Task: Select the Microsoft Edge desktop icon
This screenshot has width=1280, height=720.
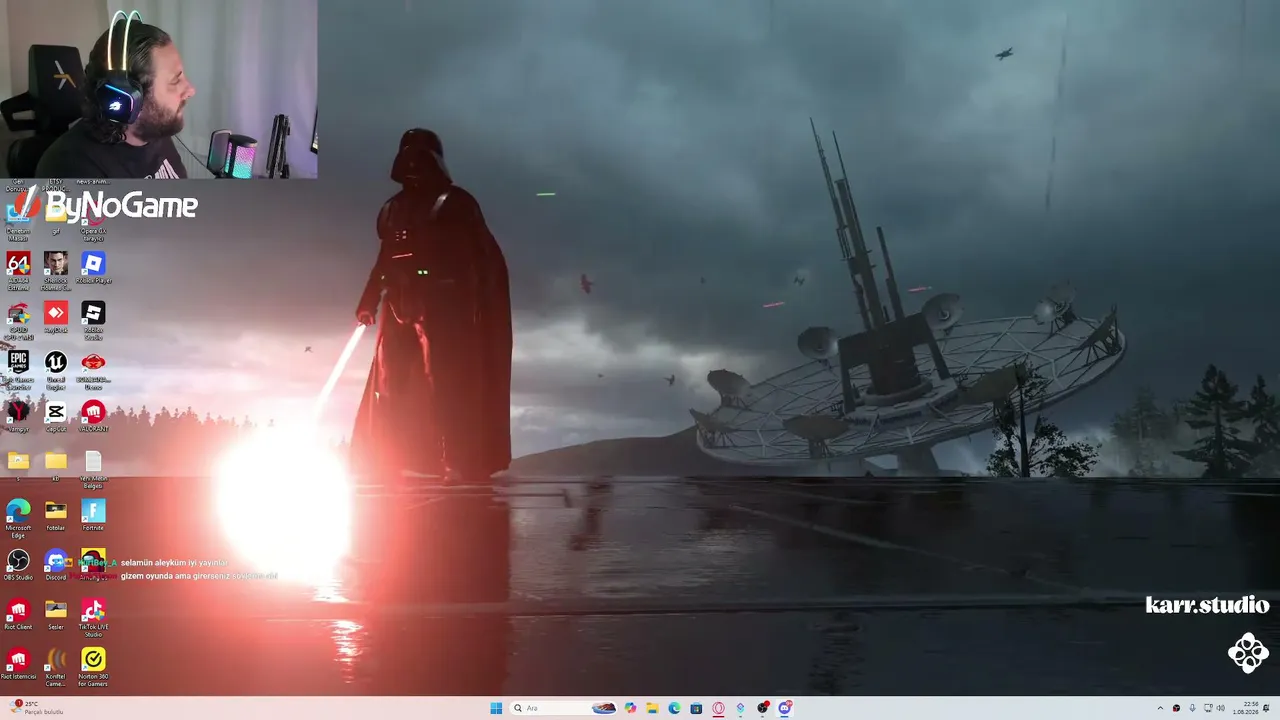Action: (18, 517)
